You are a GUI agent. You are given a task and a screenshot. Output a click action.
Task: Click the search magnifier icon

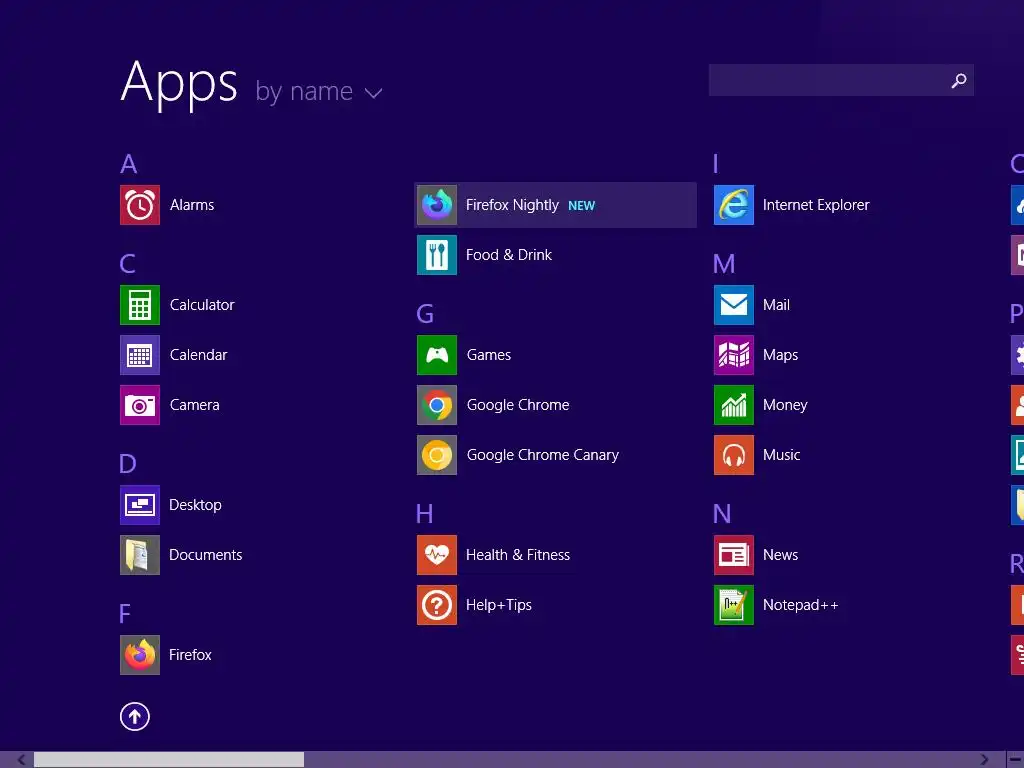(959, 80)
